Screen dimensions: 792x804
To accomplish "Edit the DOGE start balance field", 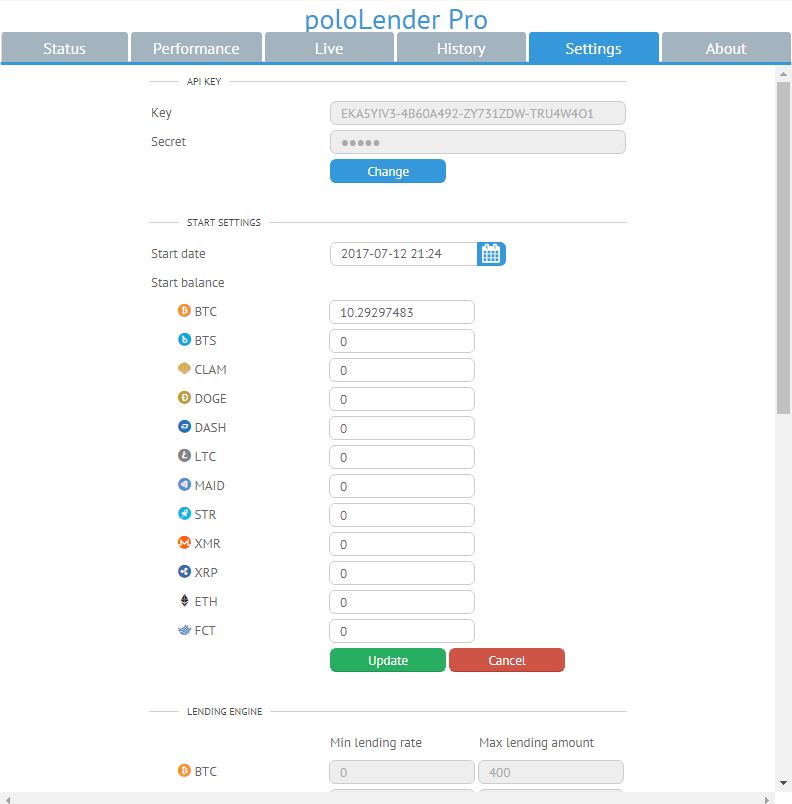I will (x=402, y=399).
